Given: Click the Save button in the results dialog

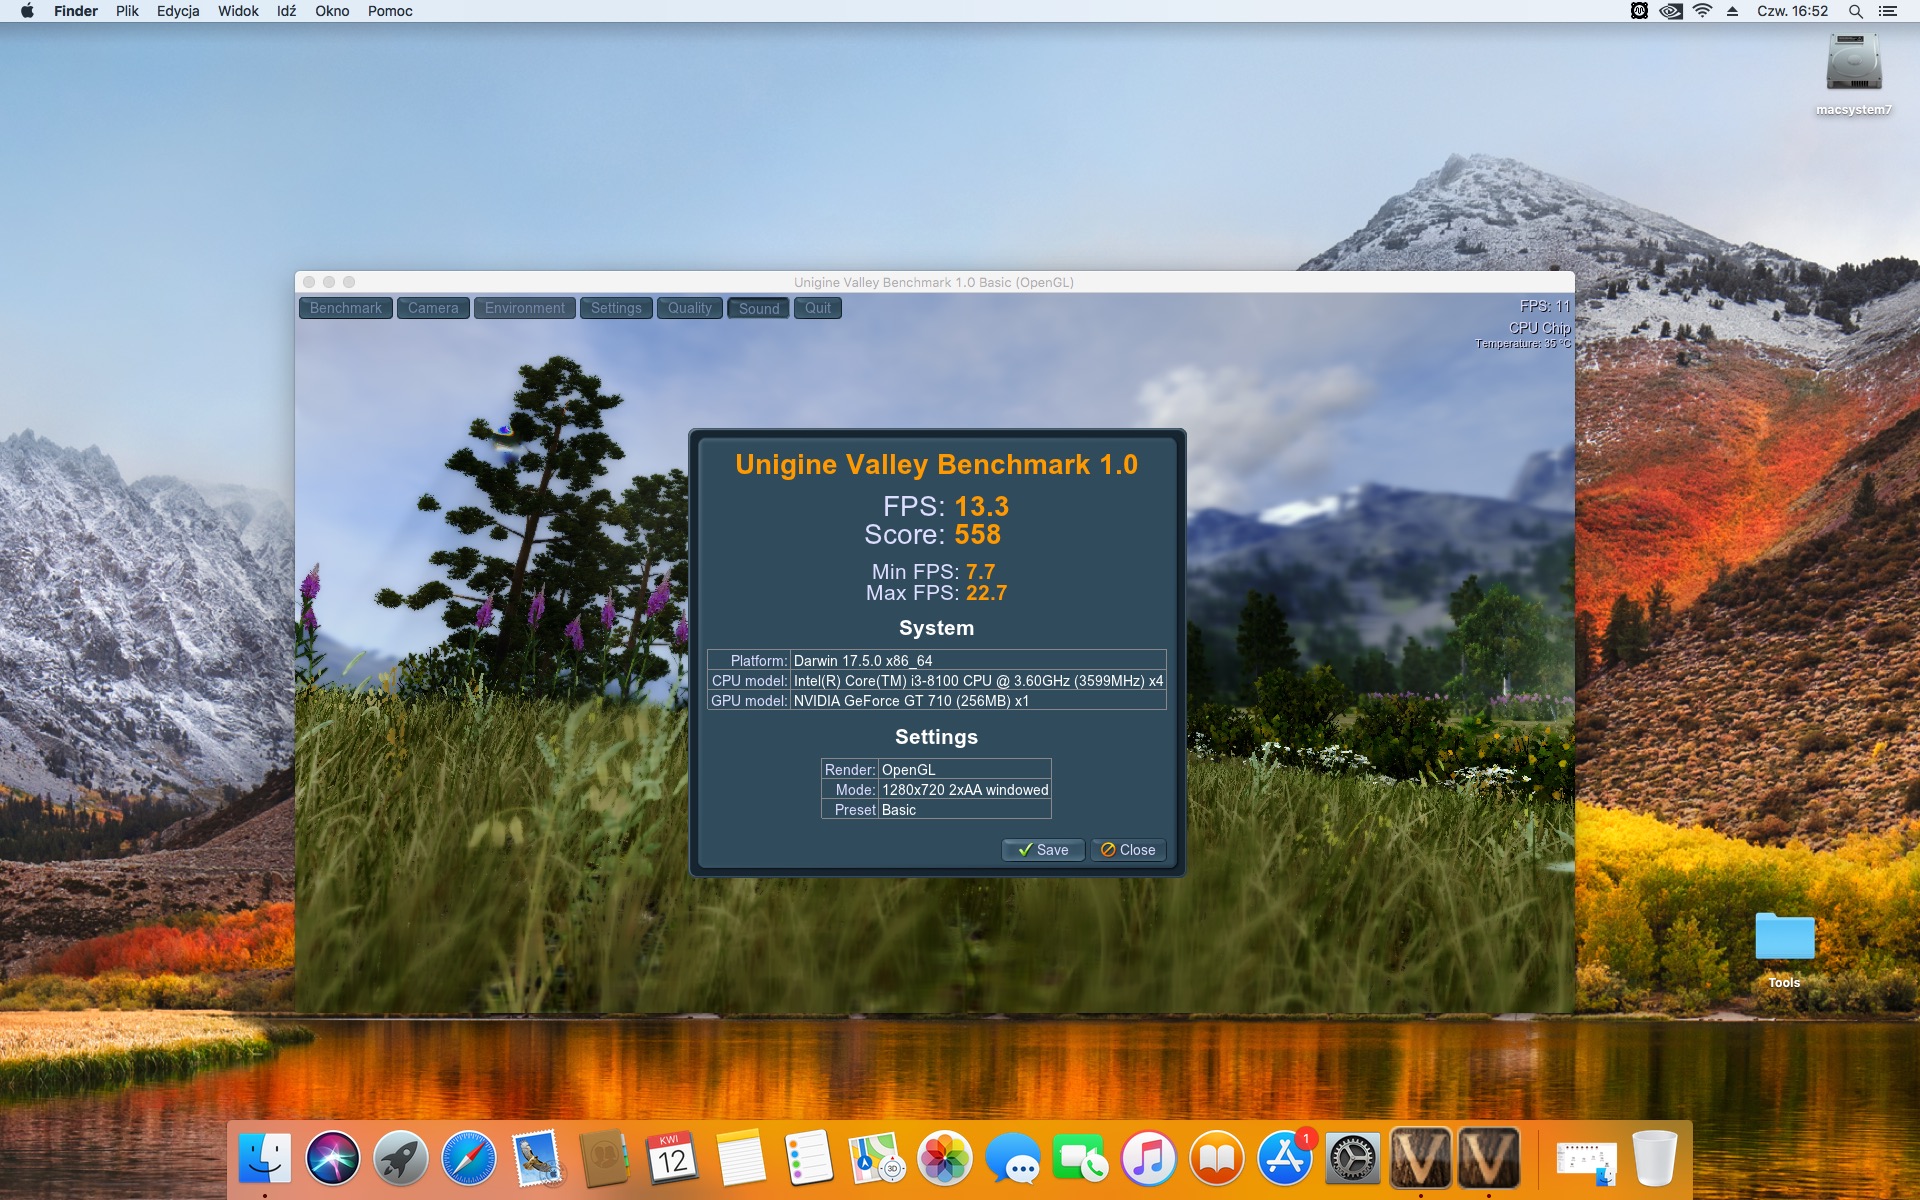Looking at the screenshot, I should coord(1043,850).
